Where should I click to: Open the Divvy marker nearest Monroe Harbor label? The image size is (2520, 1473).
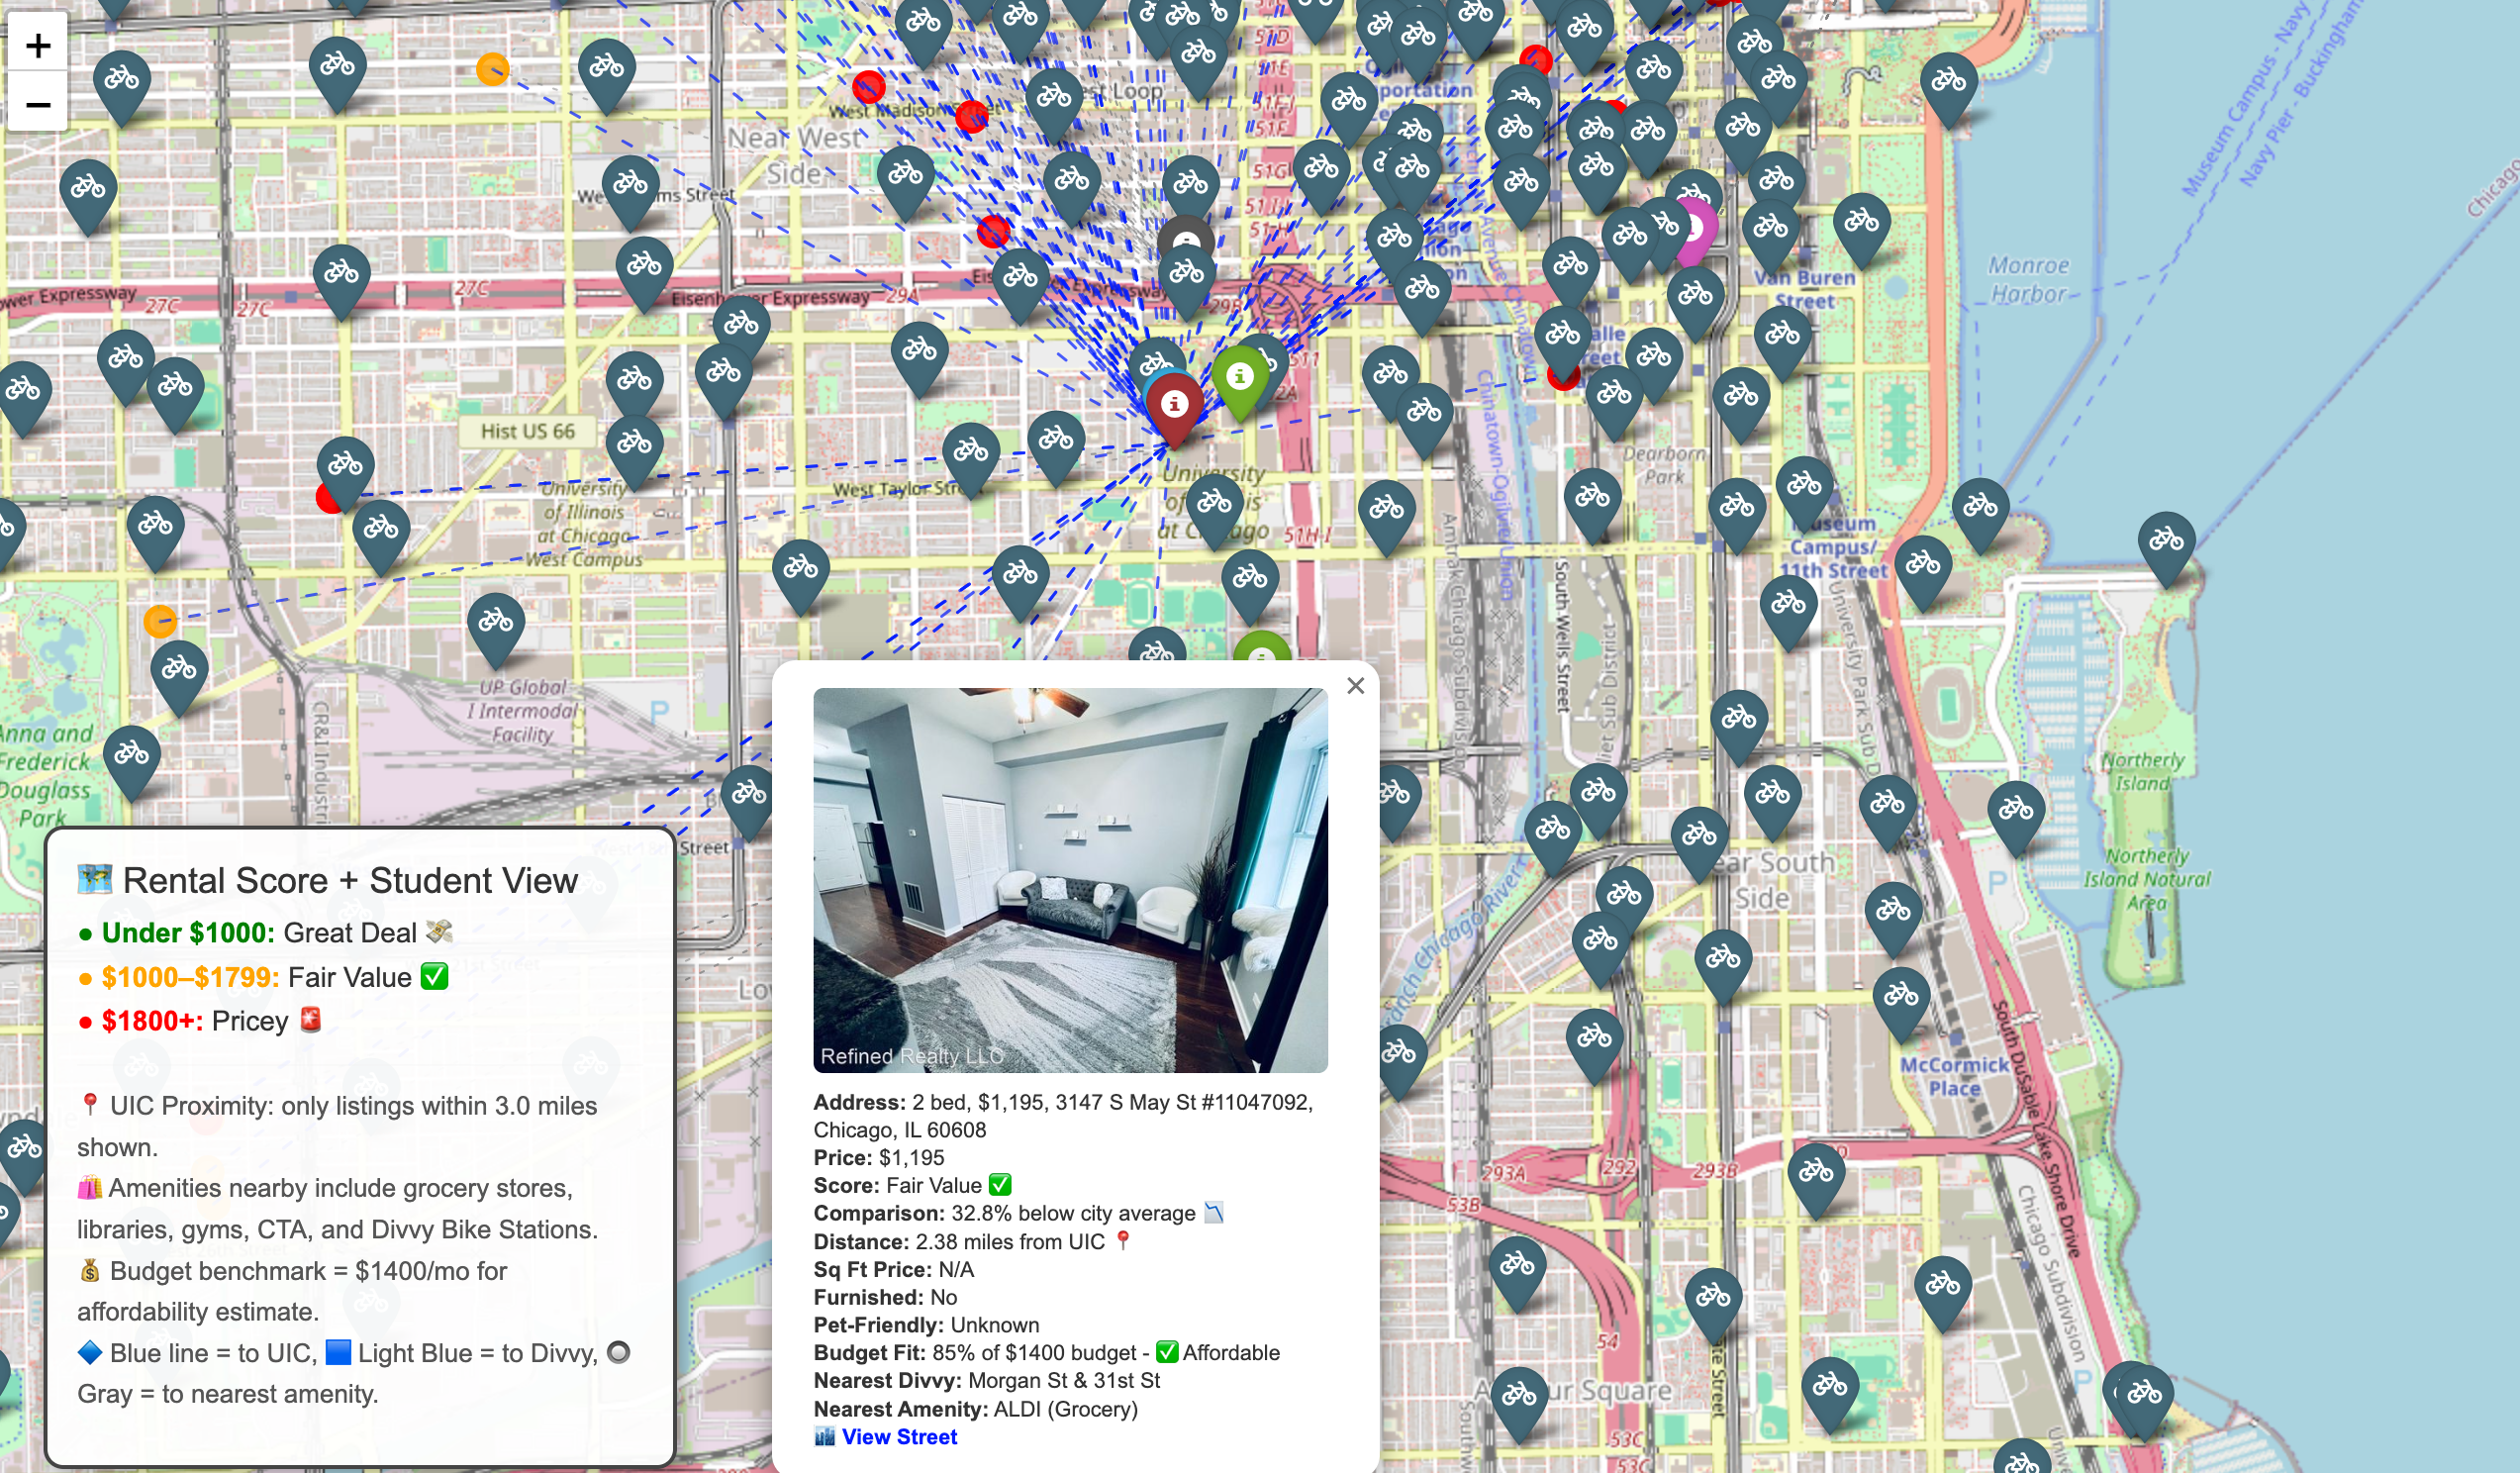coord(1861,222)
